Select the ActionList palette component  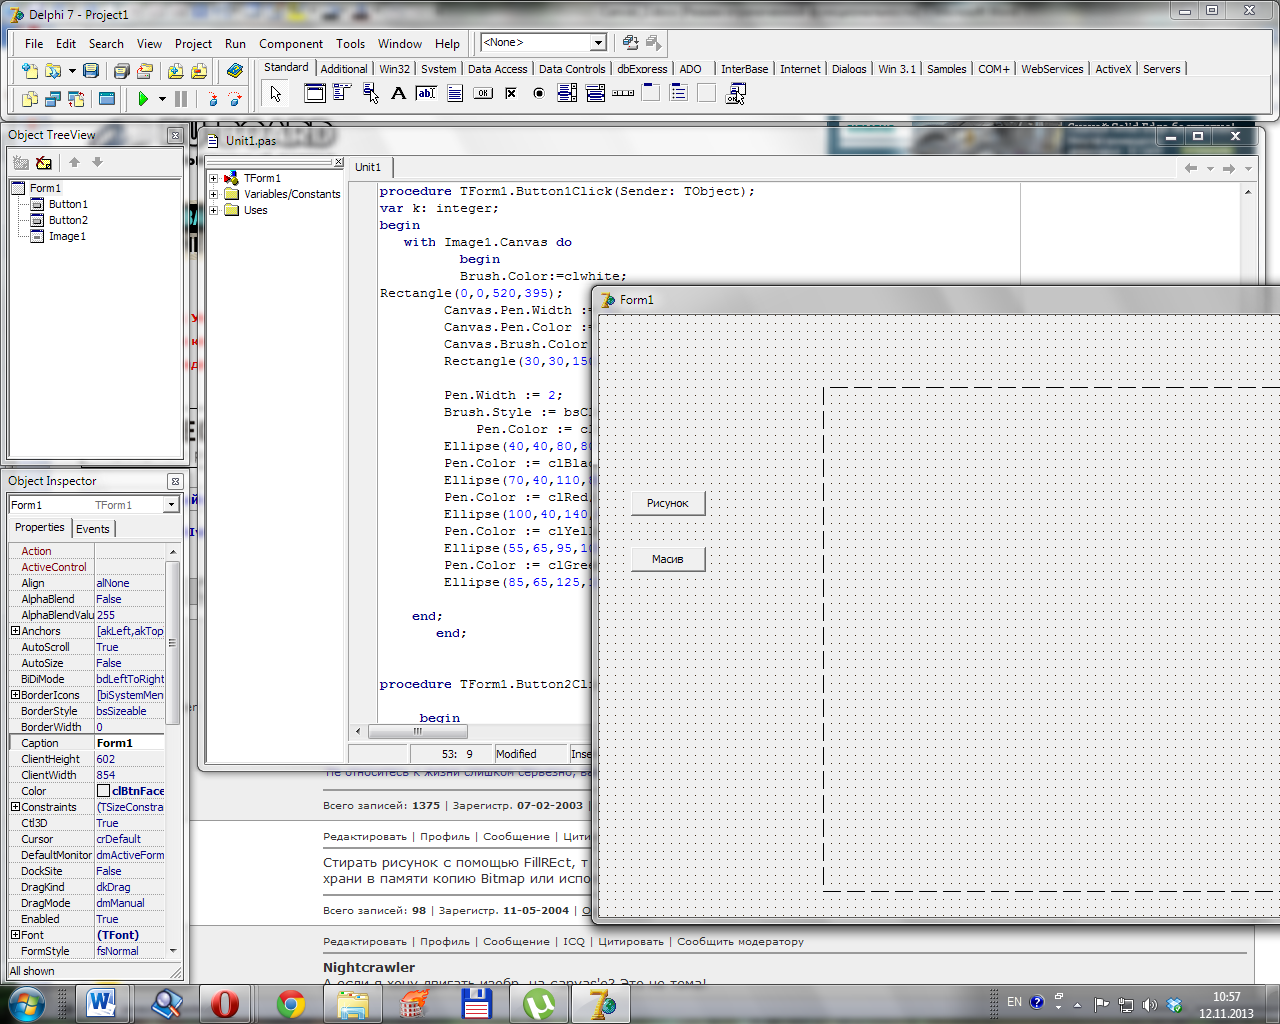[x=736, y=93]
